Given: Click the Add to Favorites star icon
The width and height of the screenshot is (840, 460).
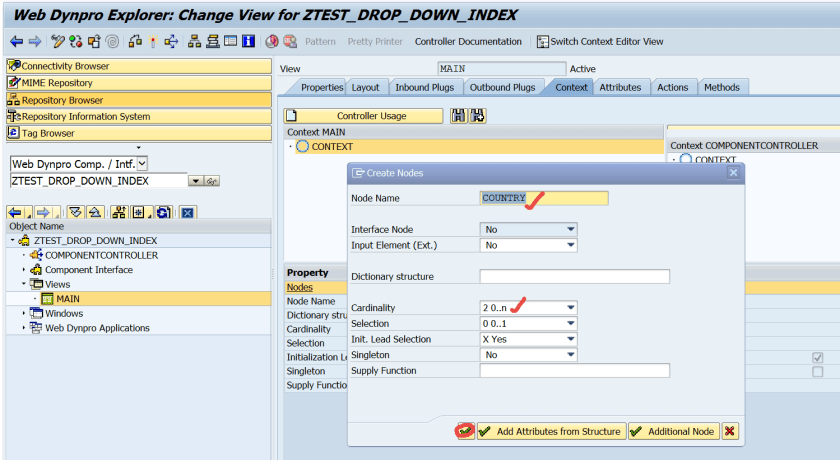Looking at the screenshot, I should pos(138,213).
